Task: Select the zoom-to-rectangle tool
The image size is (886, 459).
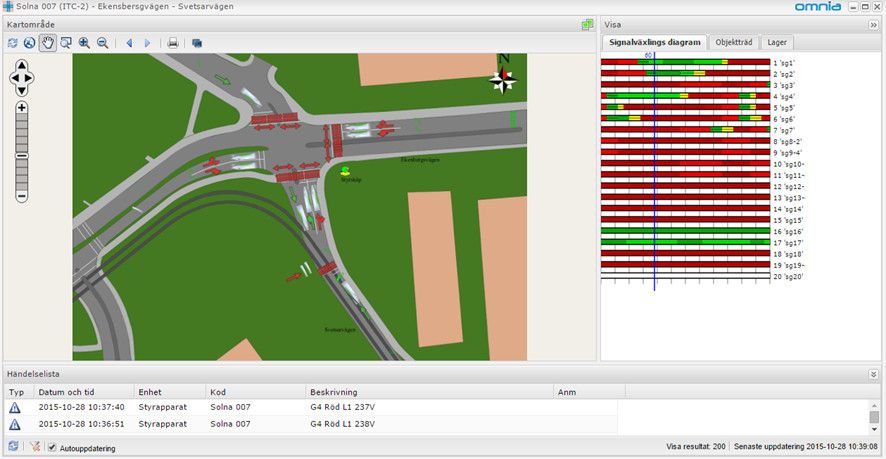Action: pyautogui.click(x=66, y=43)
